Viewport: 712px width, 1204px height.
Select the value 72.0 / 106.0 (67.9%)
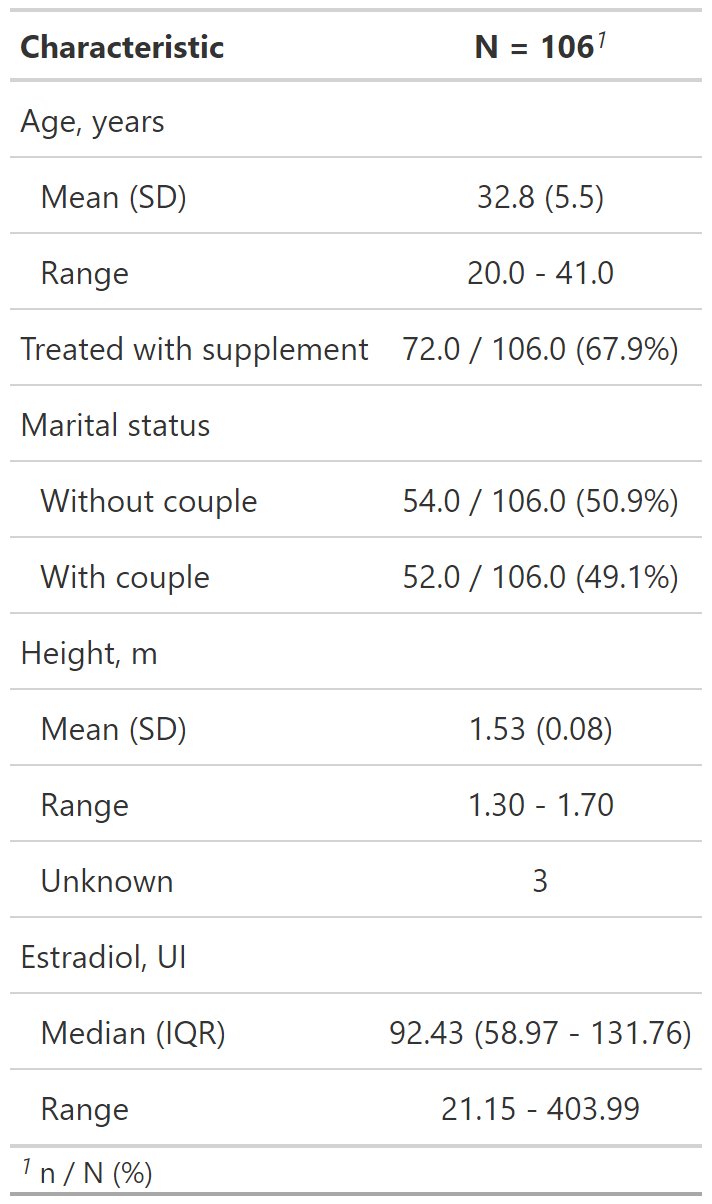point(540,350)
